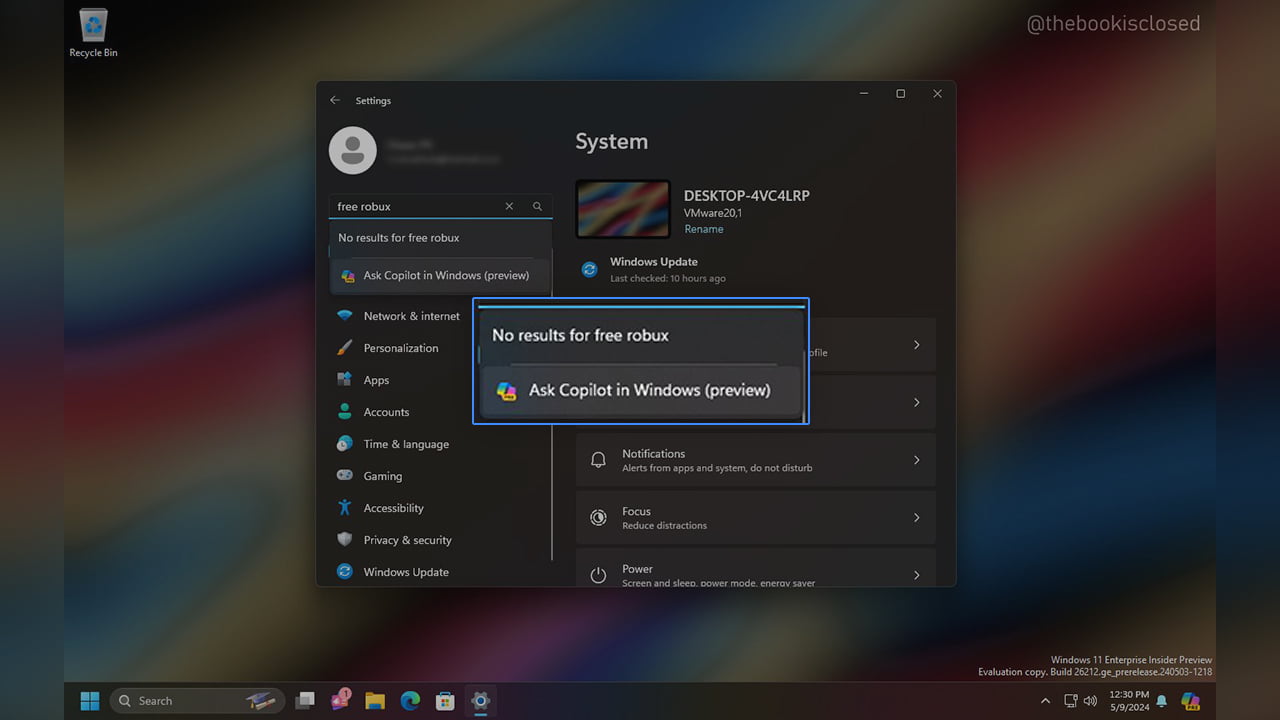The width and height of the screenshot is (1280, 720).
Task: Click the Notifications bell icon in System
Action: [598, 460]
